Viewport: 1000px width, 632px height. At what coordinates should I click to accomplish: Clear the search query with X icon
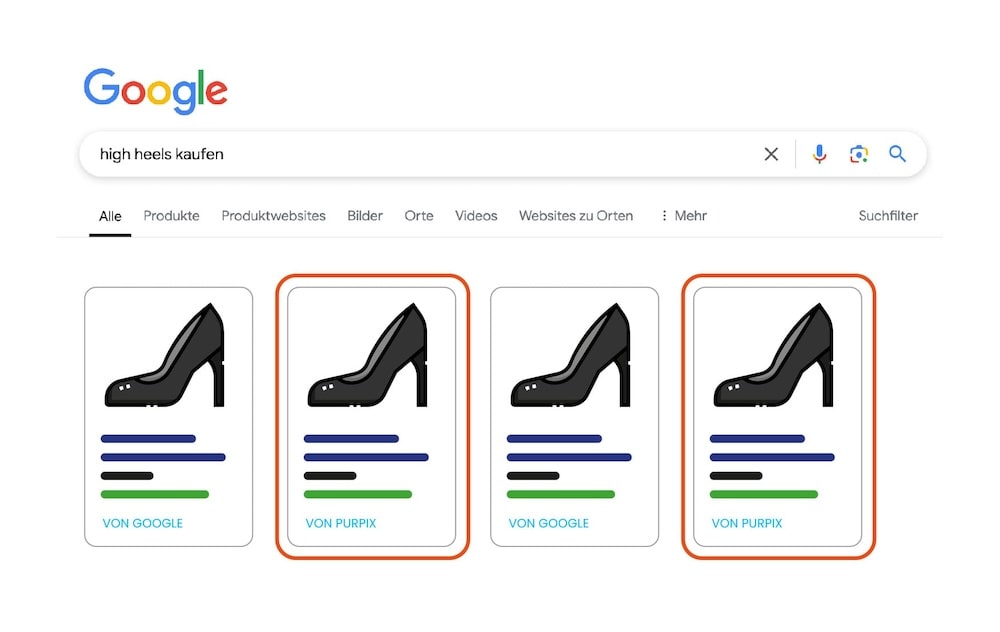771,154
